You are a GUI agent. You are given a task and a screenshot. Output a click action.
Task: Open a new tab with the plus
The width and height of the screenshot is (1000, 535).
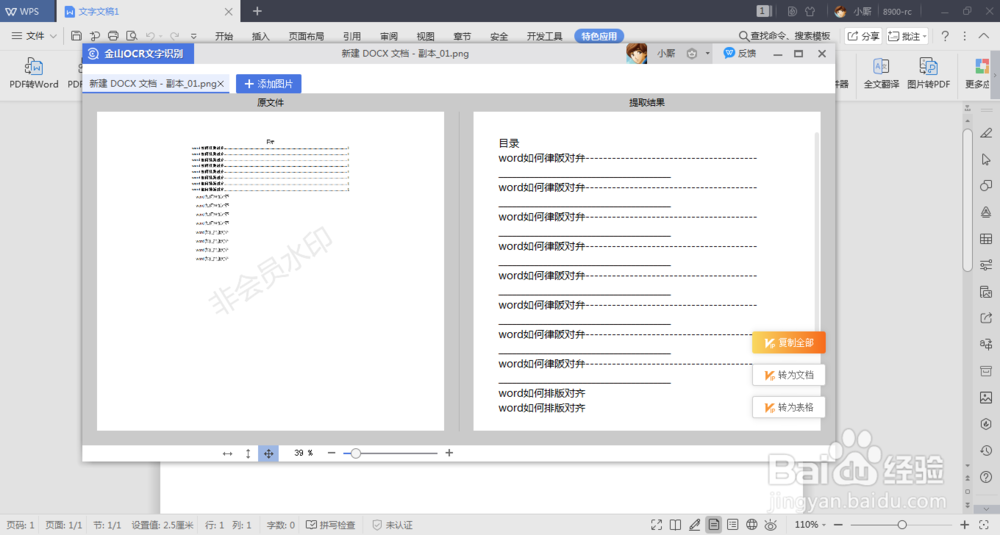(257, 11)
